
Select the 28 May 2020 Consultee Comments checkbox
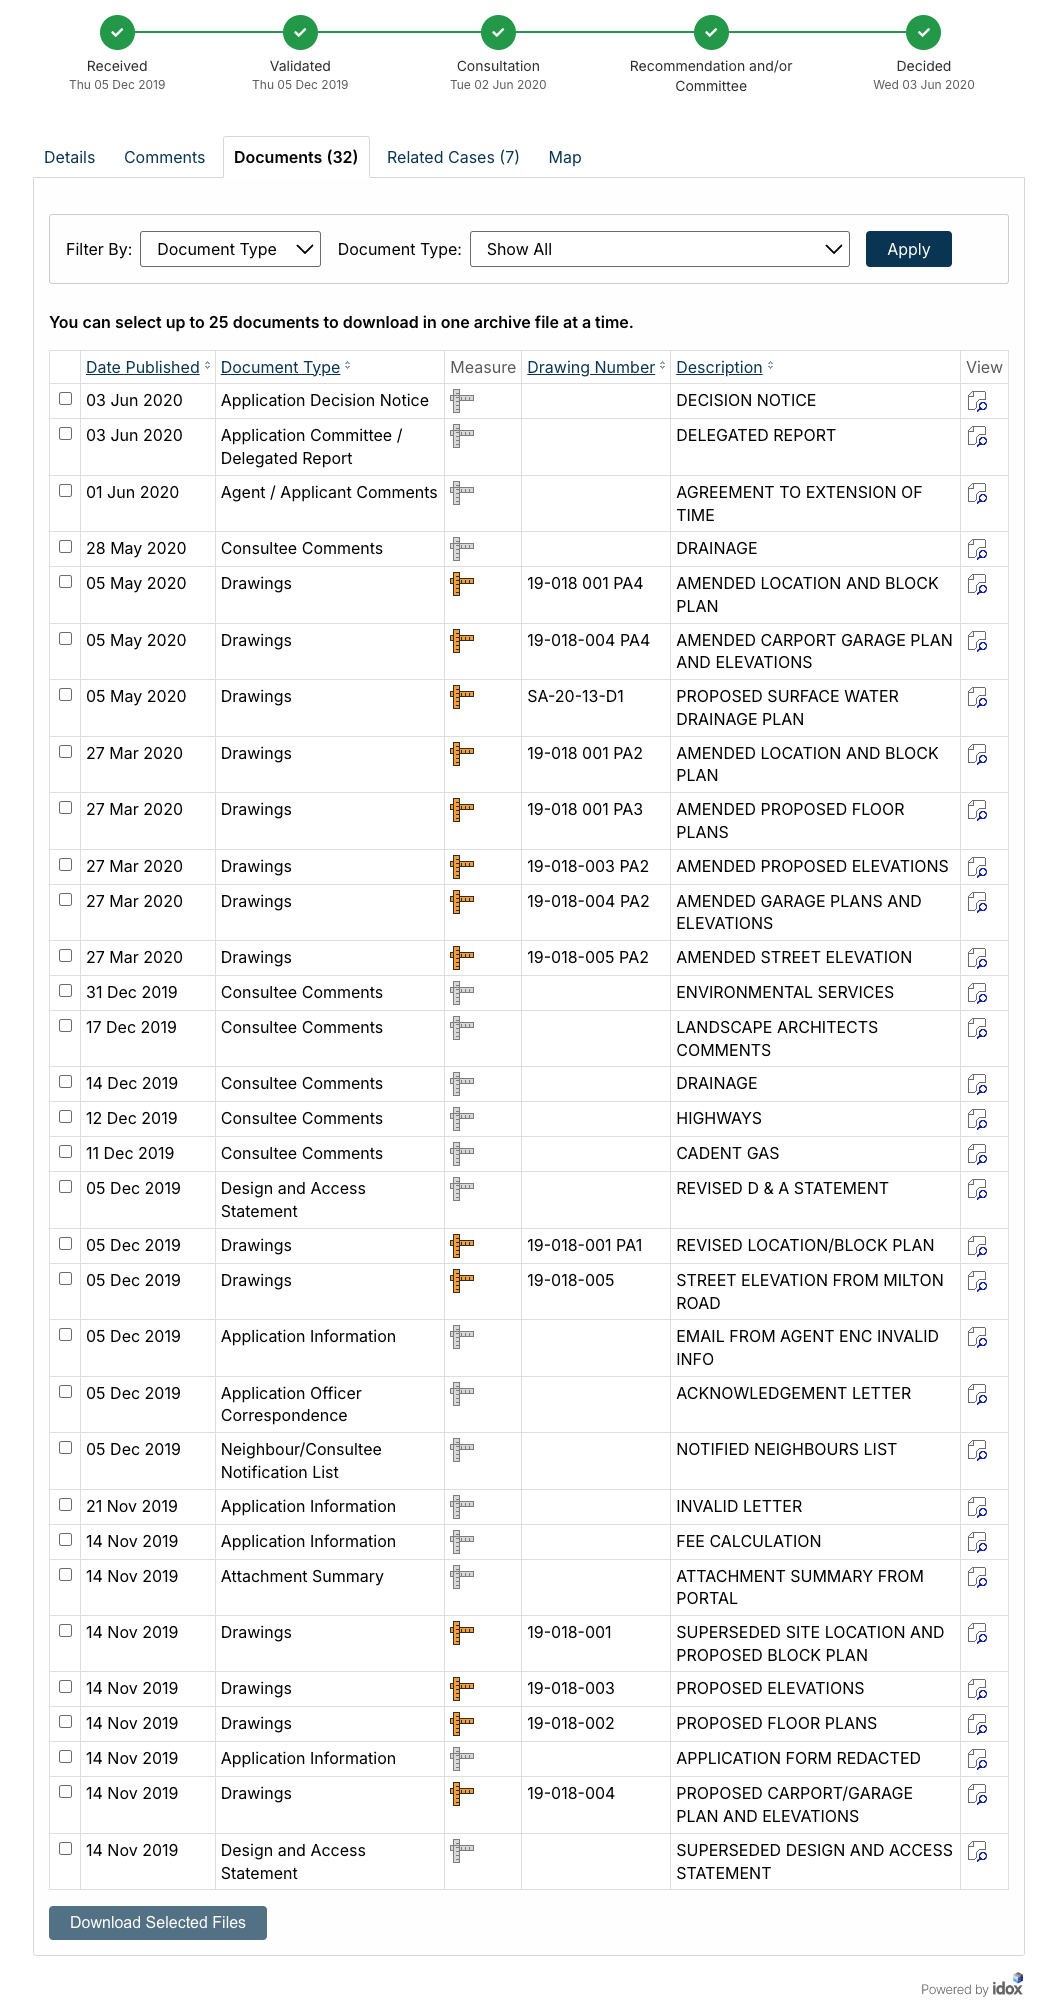pos(66,547)
